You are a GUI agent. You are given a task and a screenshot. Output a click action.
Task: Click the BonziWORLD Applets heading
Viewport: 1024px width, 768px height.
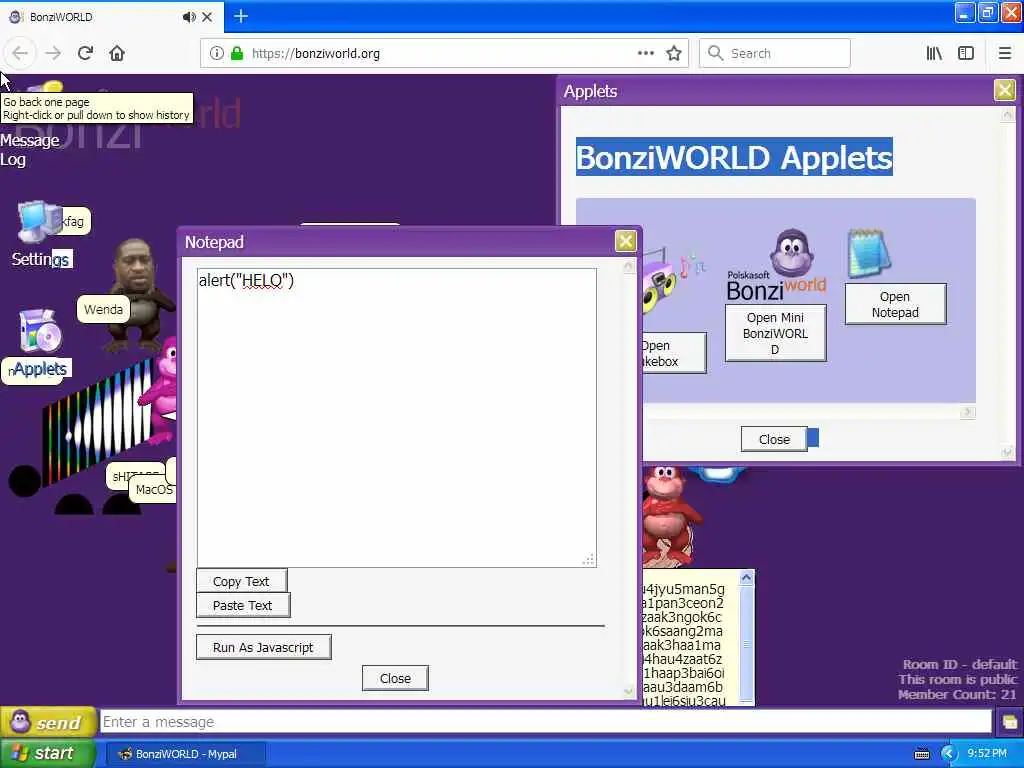pos(734,157)
